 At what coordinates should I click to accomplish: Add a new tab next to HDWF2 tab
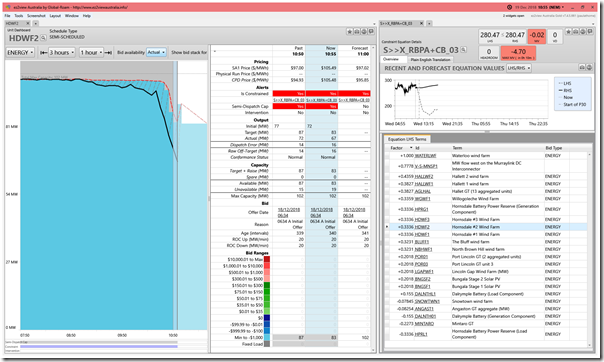[x=35, y=23]
